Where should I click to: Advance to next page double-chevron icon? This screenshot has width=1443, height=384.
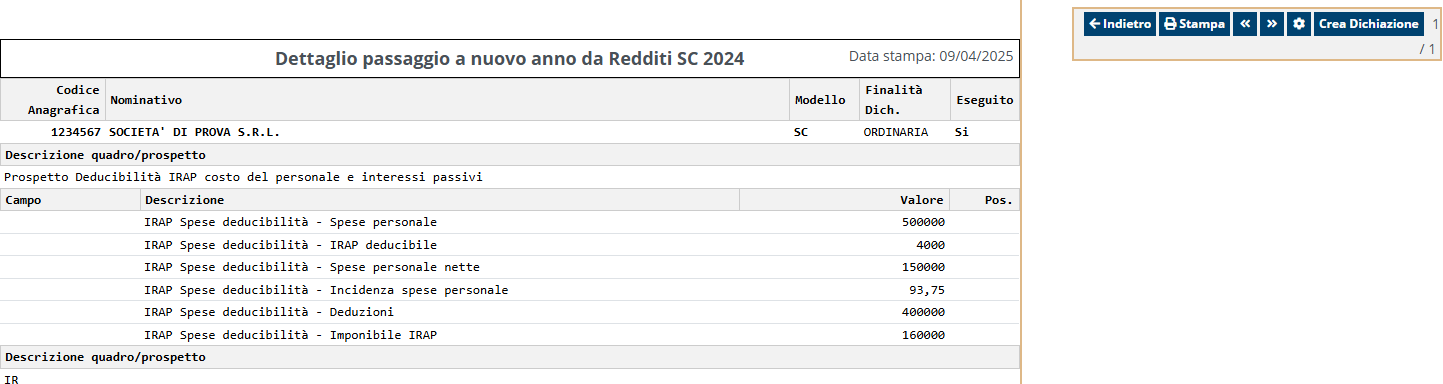coord(1272,24)
